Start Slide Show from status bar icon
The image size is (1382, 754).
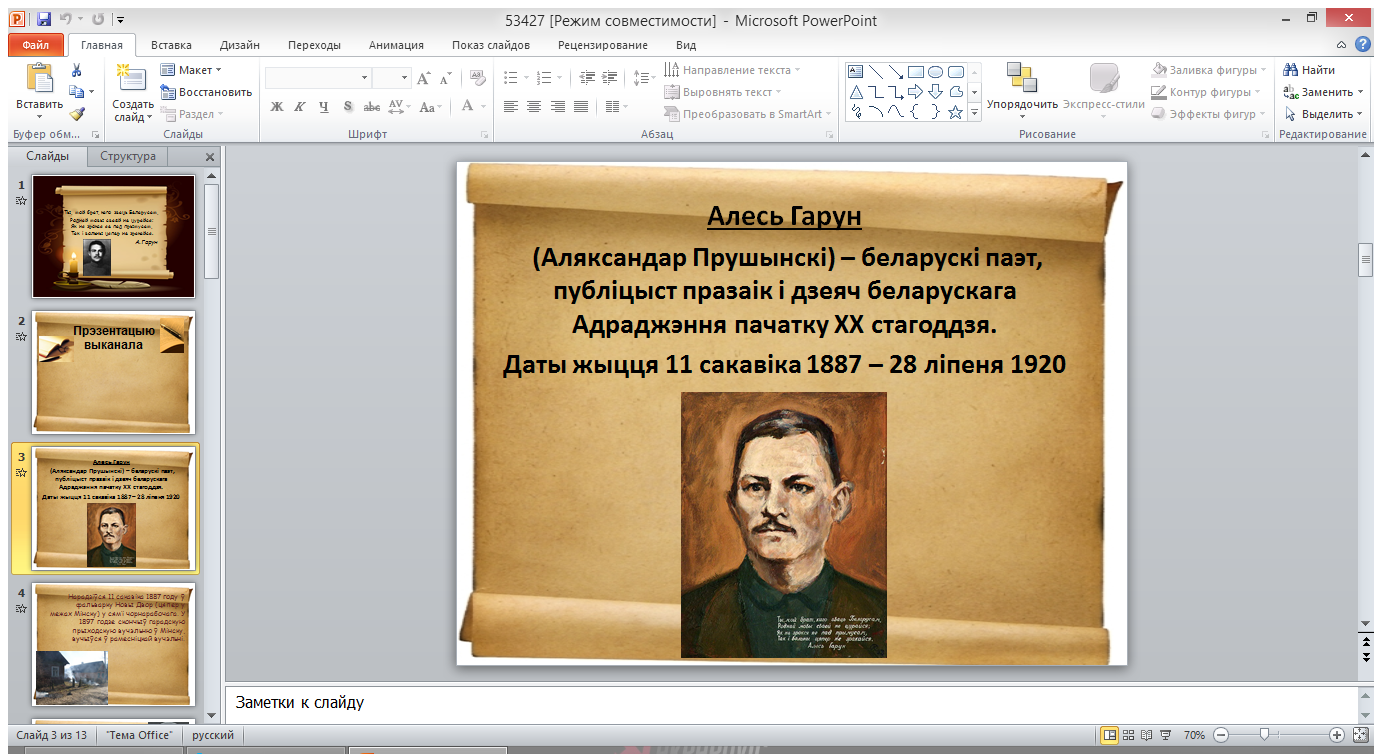pos(1164,735)
